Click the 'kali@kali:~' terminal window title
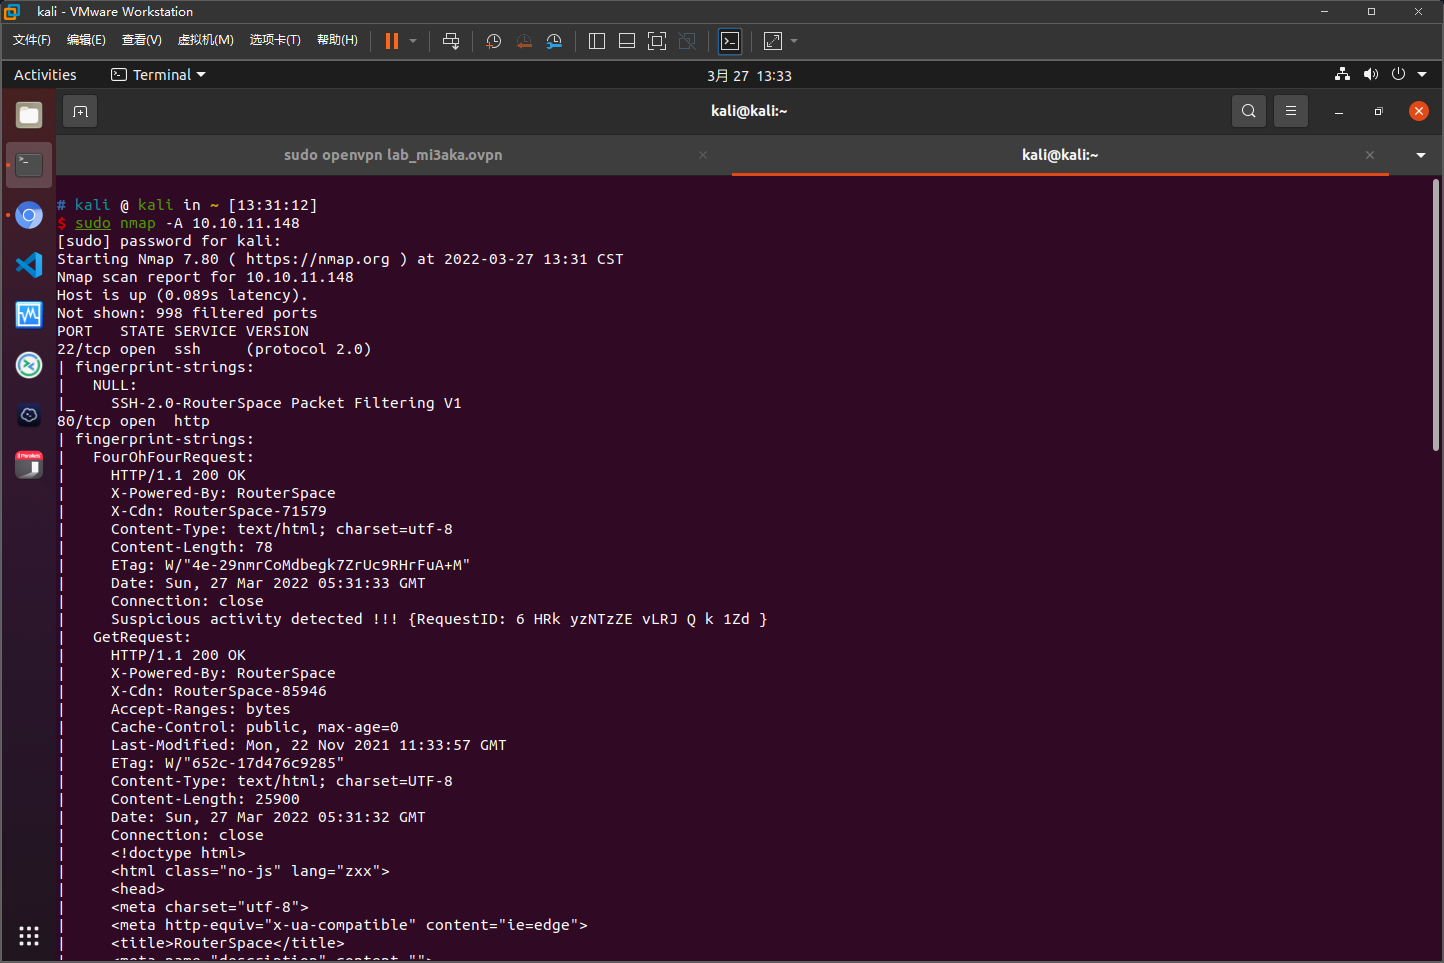Viewport: 1444px width, 963px height. pyautogui.click(x=749, y=111)
